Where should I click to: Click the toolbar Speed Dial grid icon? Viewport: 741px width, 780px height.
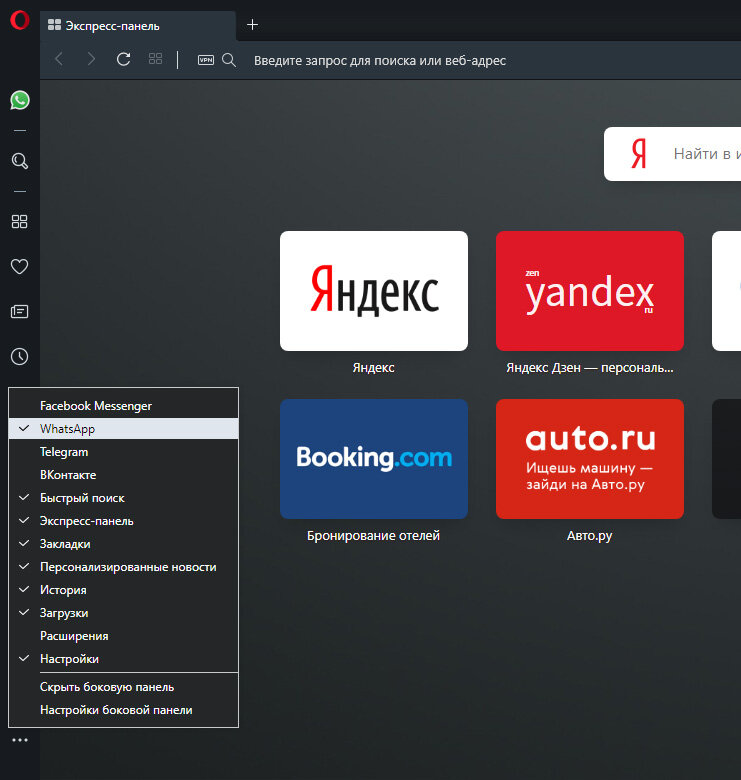[x=155, y=59]
